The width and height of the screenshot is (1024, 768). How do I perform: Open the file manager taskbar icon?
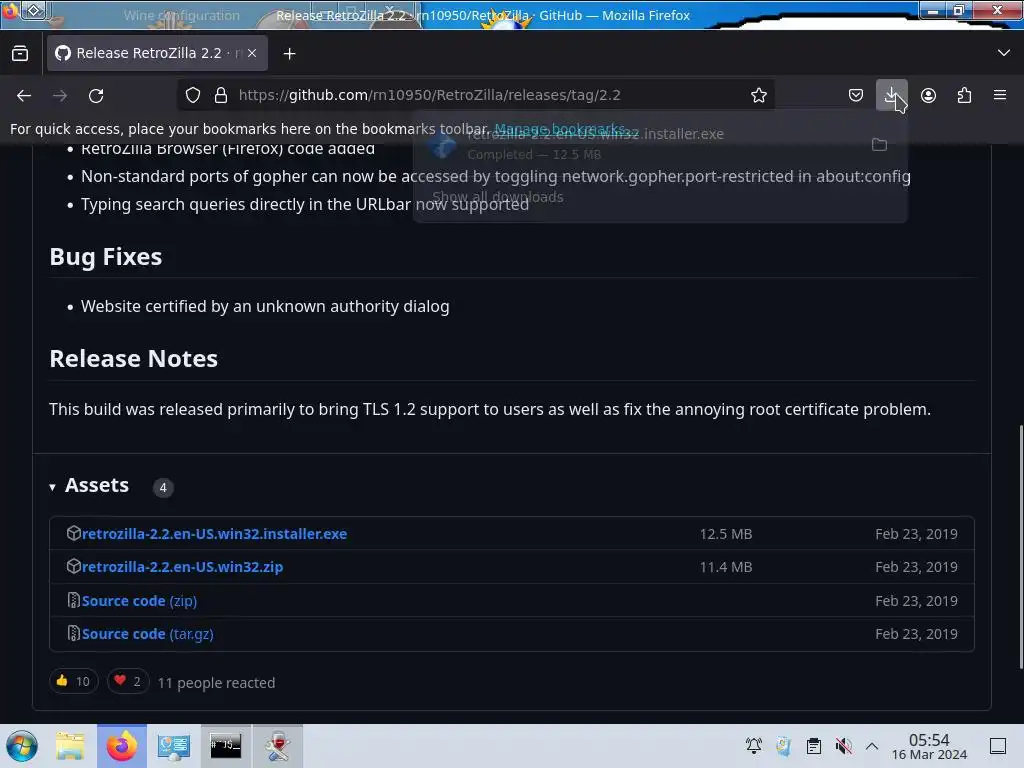click(70, 746)
